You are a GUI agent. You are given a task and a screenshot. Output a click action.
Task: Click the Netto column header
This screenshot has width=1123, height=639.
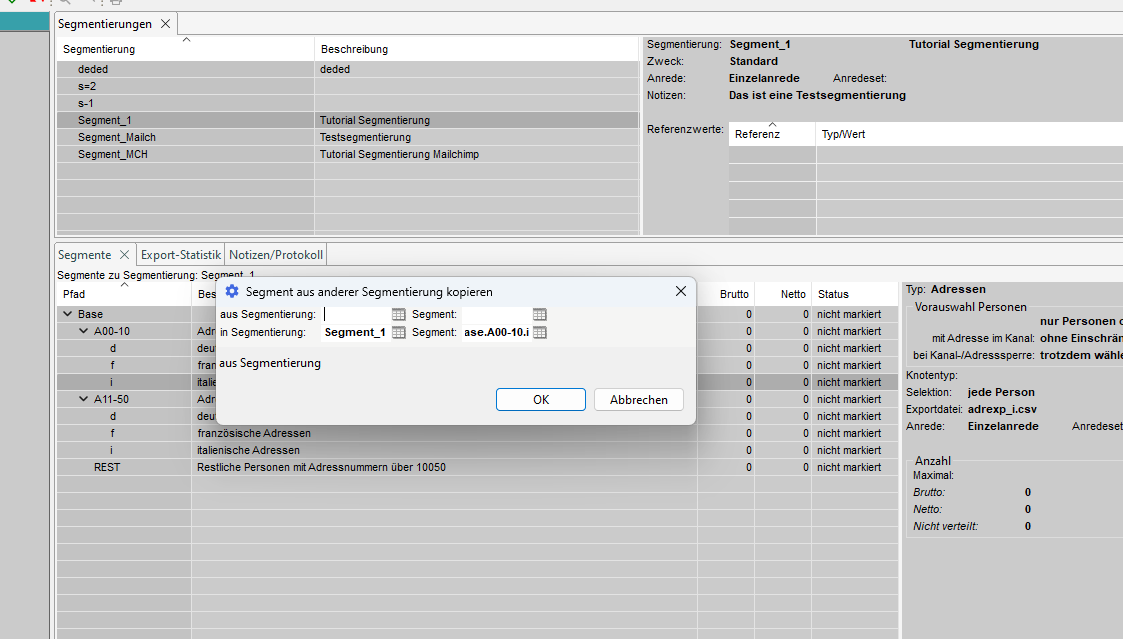792,294
